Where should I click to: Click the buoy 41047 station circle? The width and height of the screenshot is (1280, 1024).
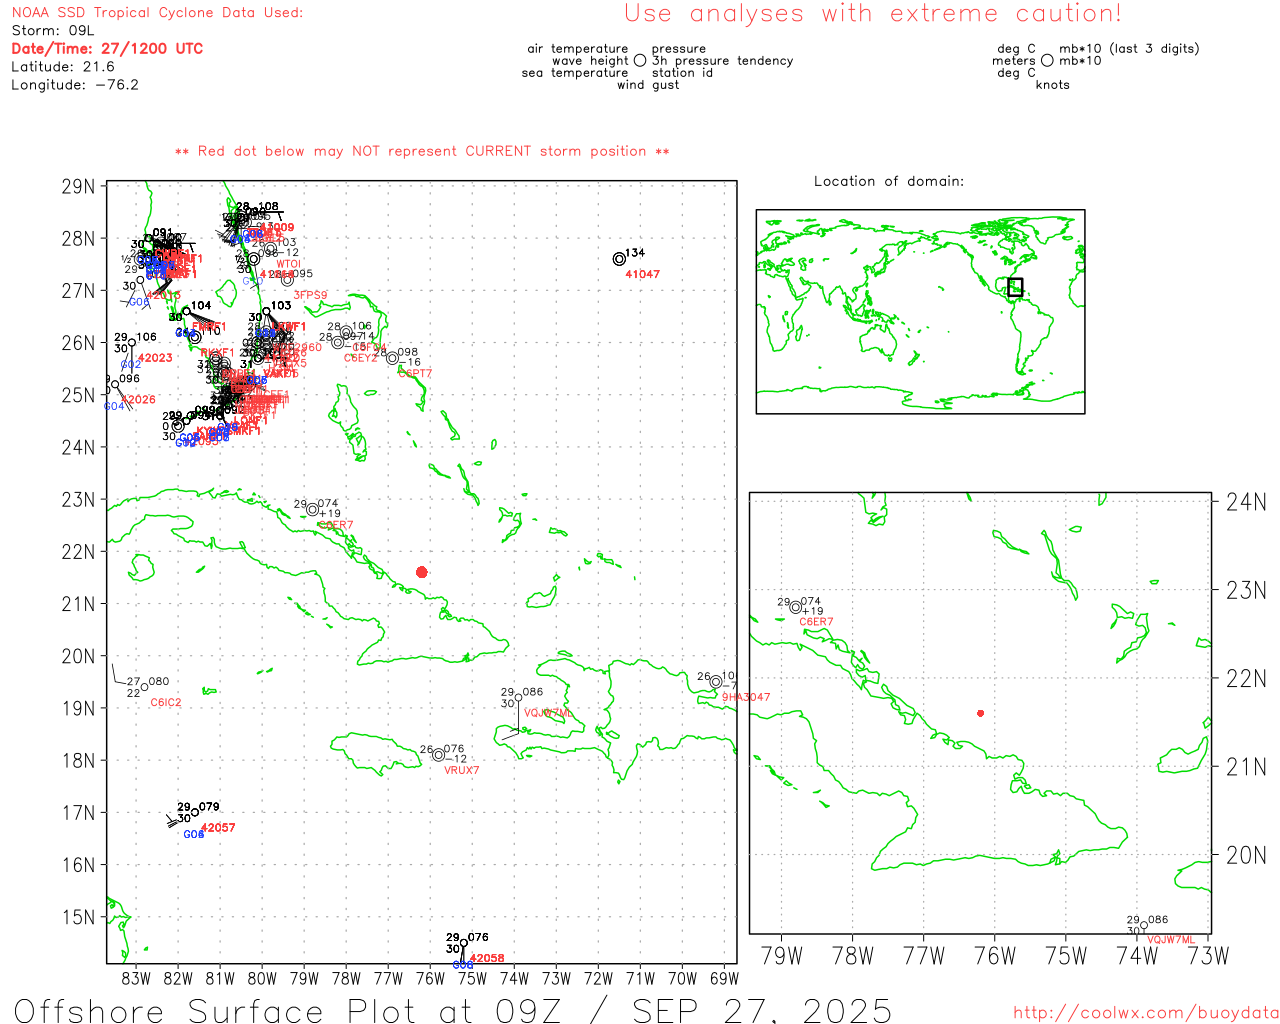[x=619, y=259]
